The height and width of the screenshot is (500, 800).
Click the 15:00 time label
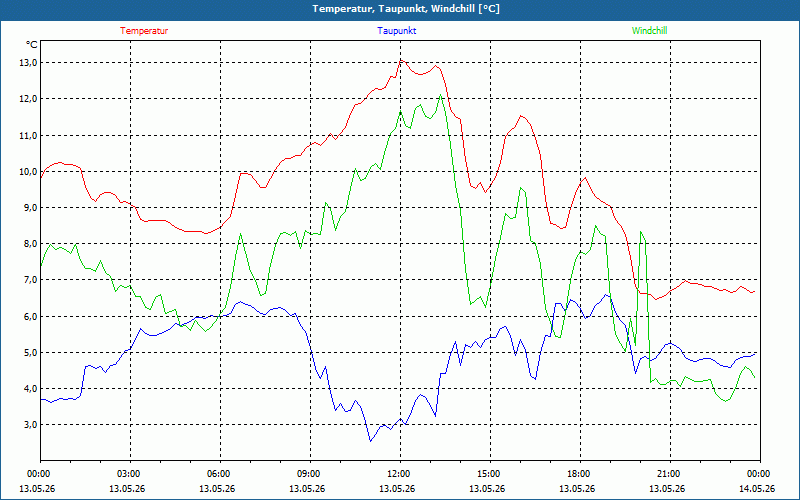coord(490,474)
